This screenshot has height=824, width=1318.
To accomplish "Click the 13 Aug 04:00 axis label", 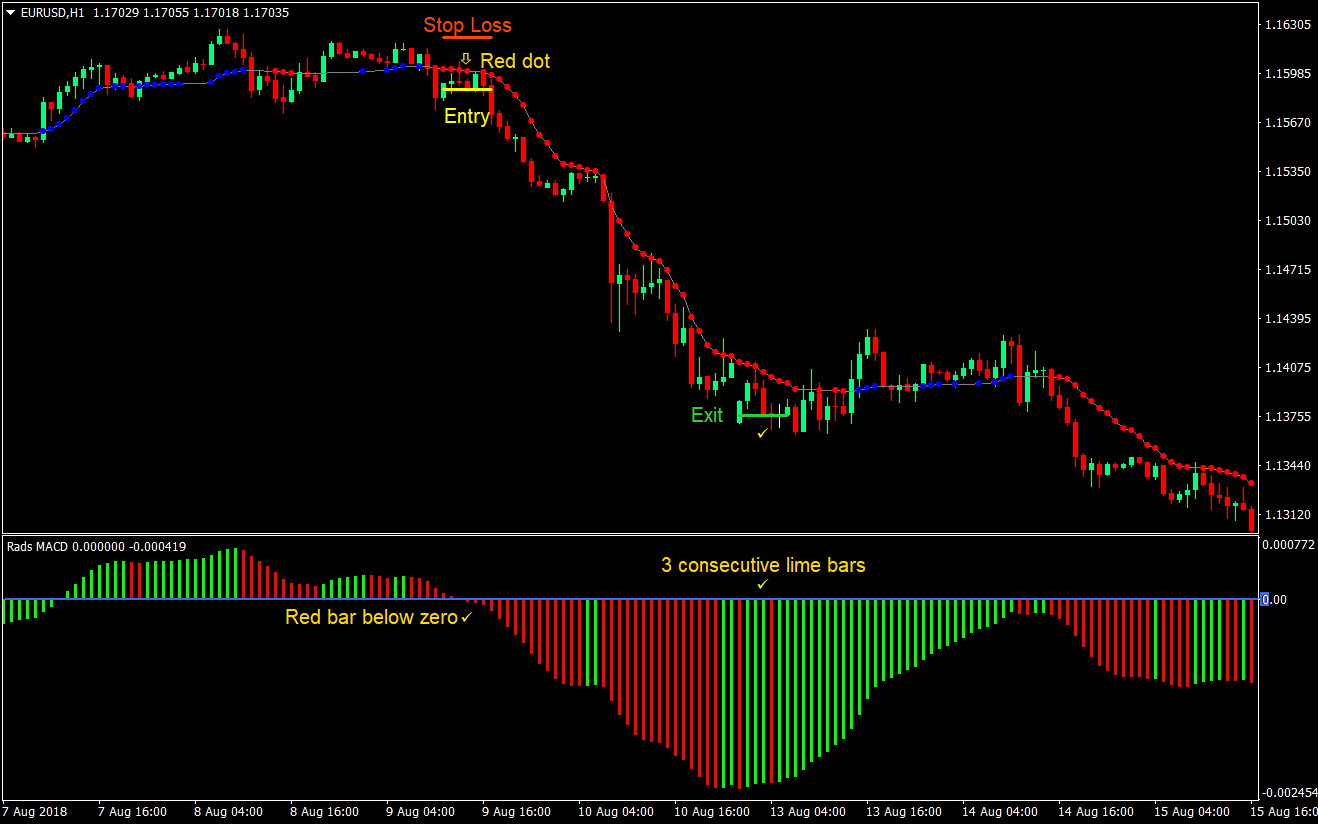I will [806, 813].
